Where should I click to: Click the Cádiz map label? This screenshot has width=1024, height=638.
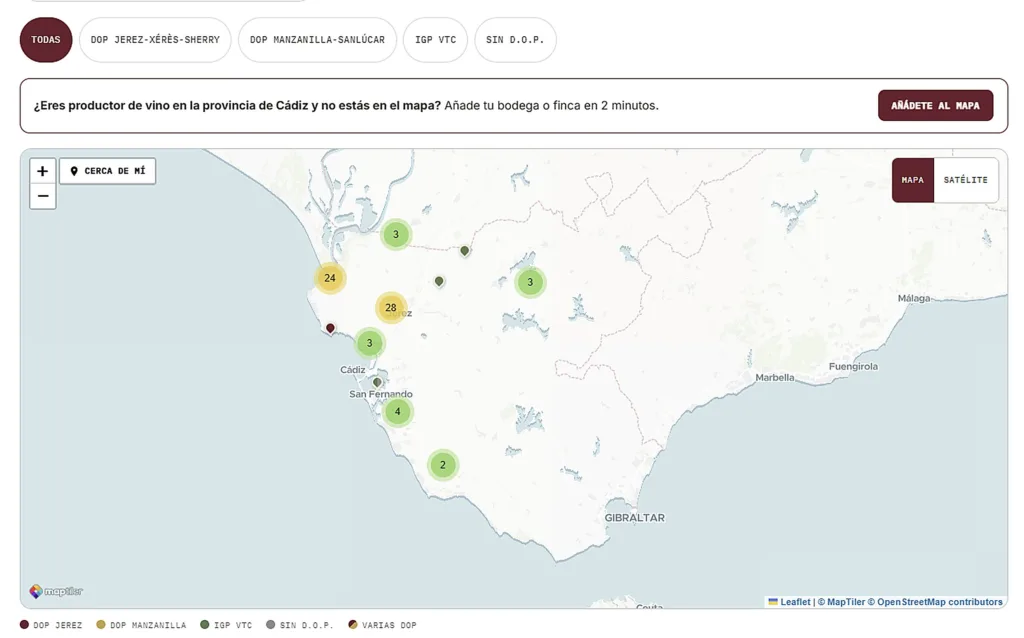[x=353, y=370]
